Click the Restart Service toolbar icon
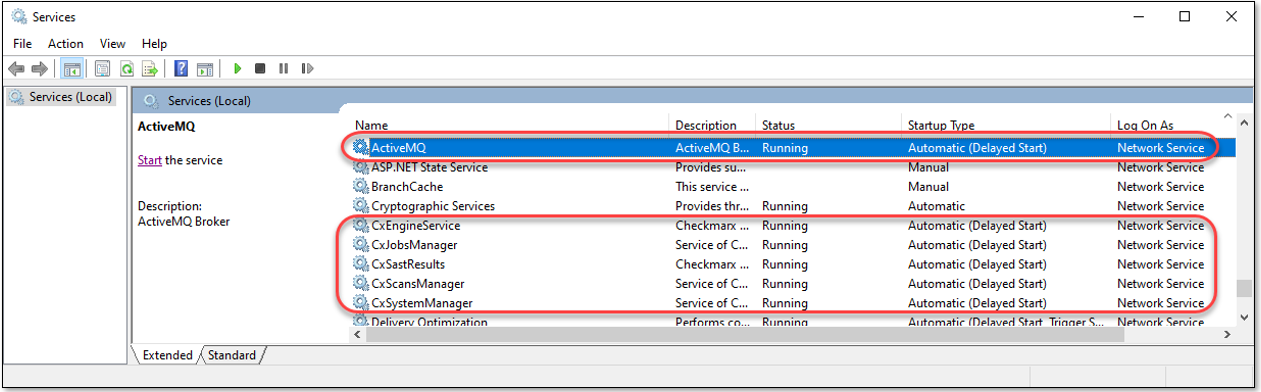The height and width of the screenshot is (392, 1261). click(x=307, y=69)
